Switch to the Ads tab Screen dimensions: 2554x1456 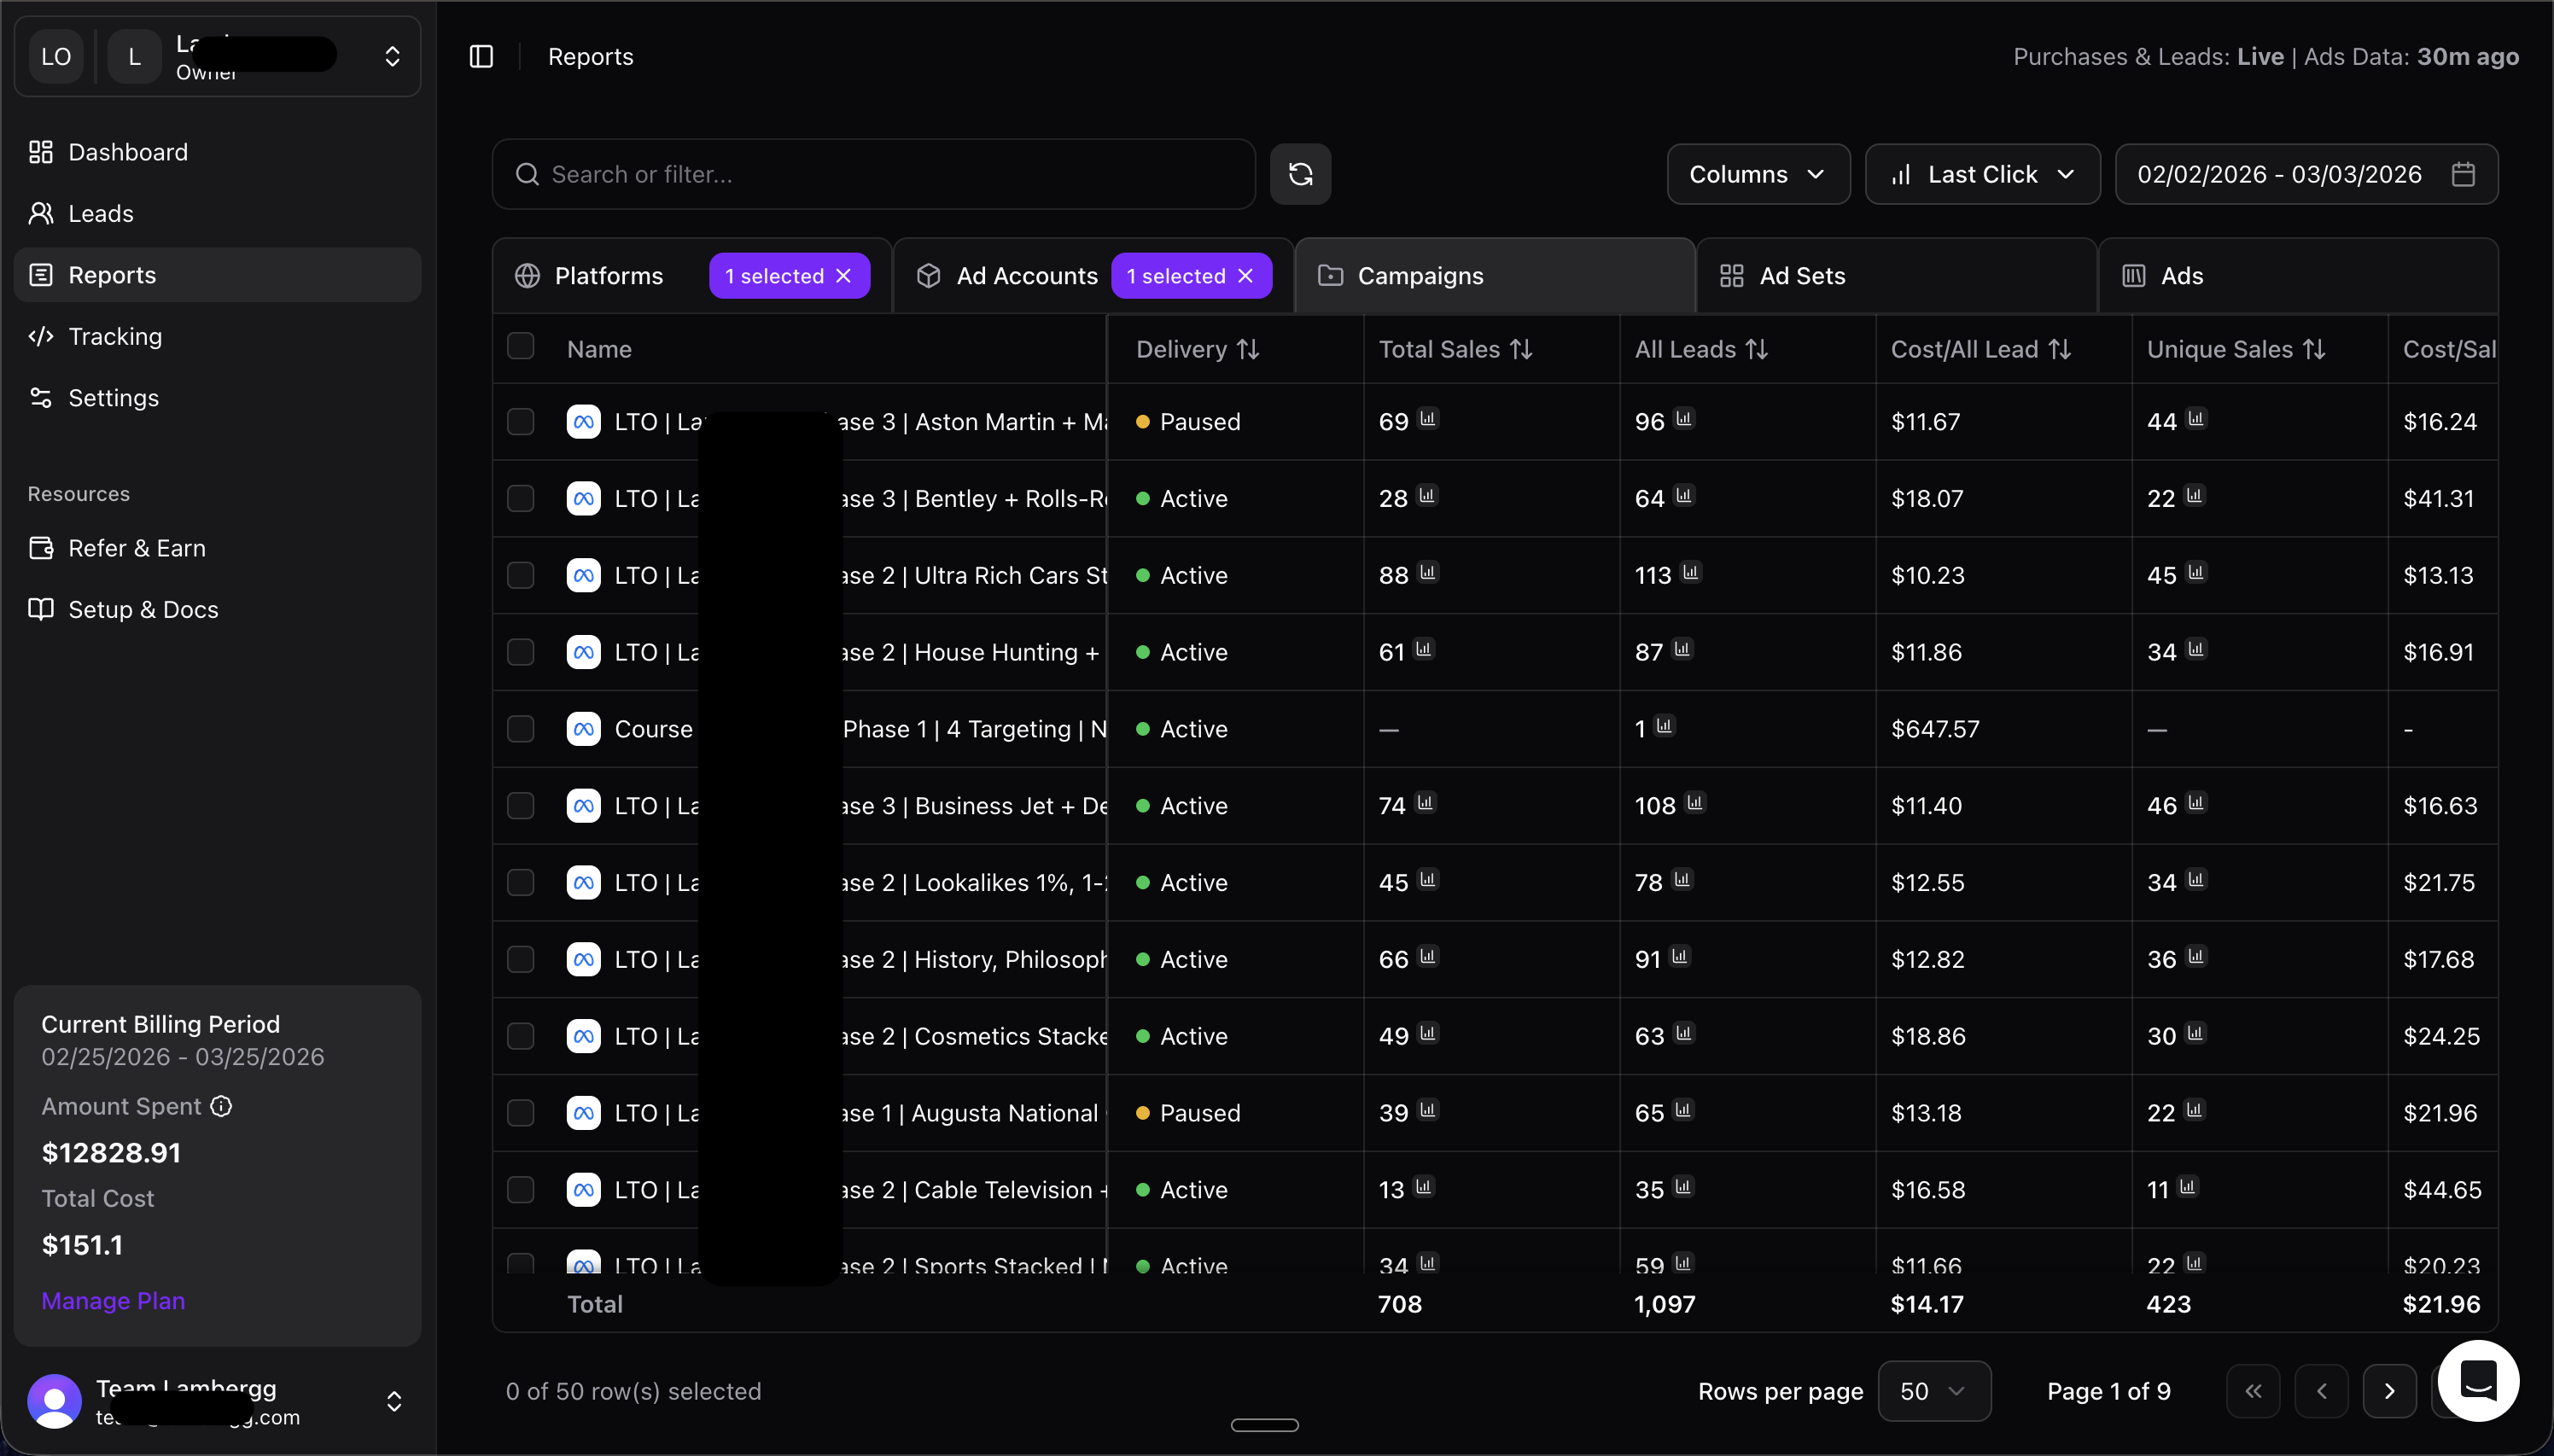coord(2178,275)
